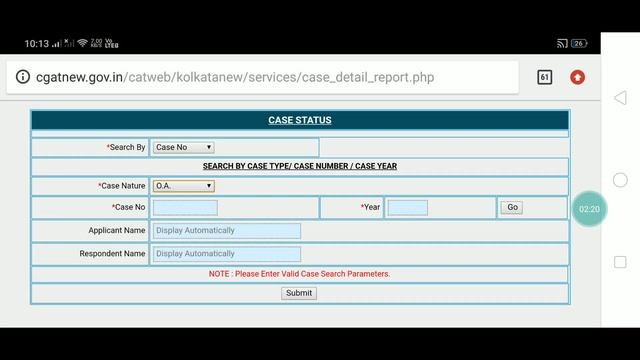The height and width of the screenshot is (360, 640).
Task: Tap the screen cast icon in status bar
Action: point(562,43)
